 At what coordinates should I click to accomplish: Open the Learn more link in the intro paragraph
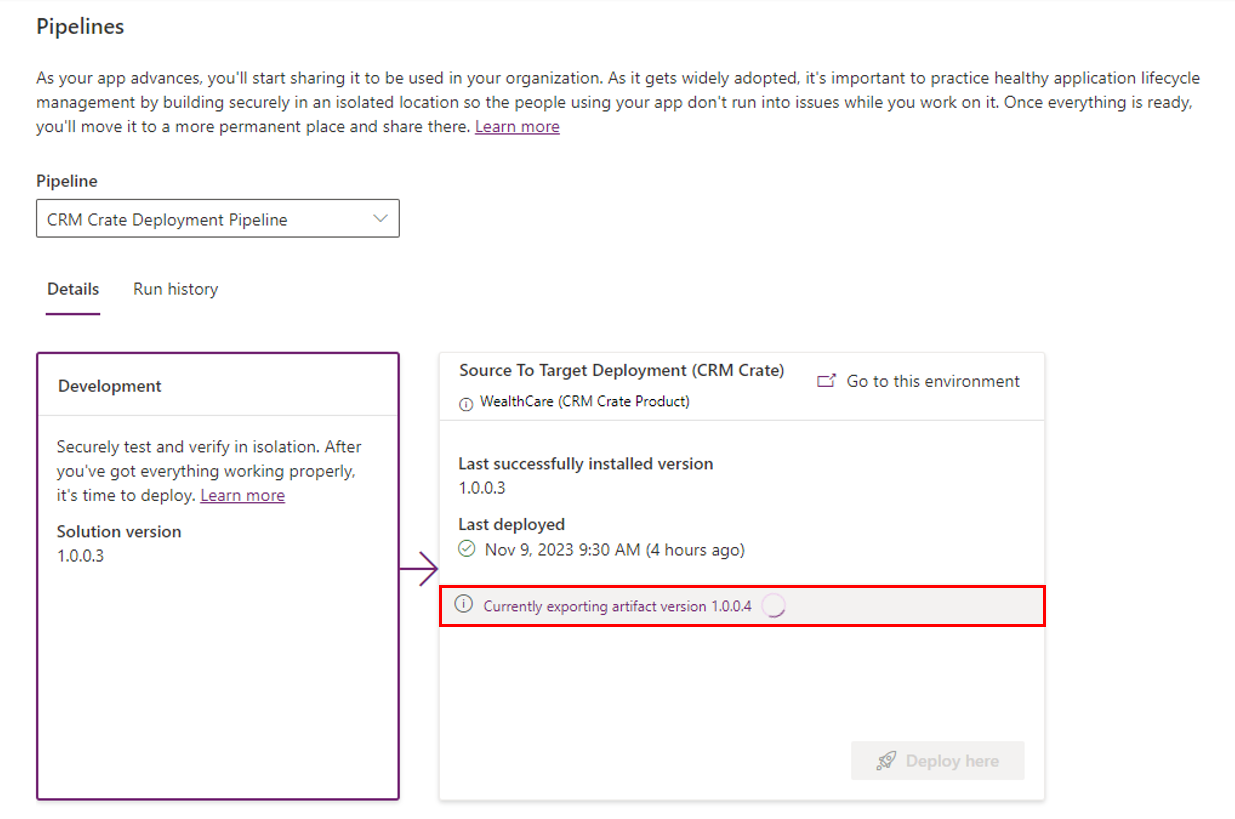[517, 126]
